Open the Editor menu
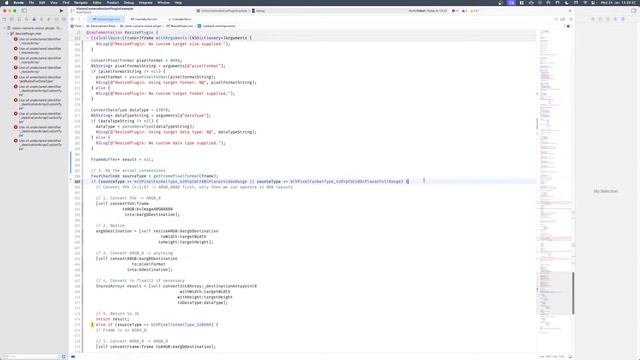Screen dimensions: 640x360 (x=97, y=2)
